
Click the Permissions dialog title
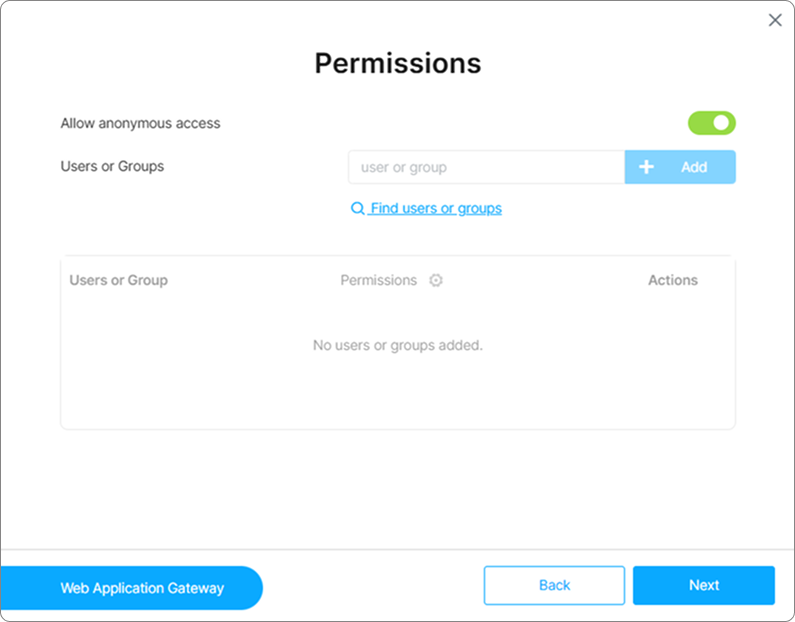[397, 63]
